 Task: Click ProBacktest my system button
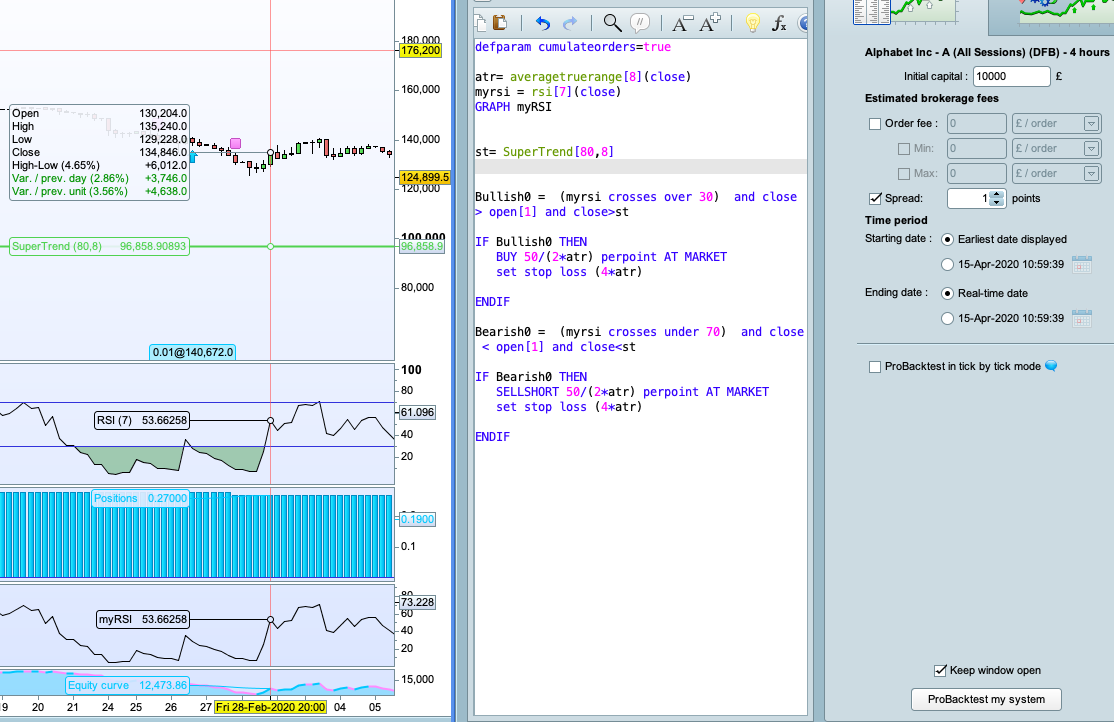point(986,699)
